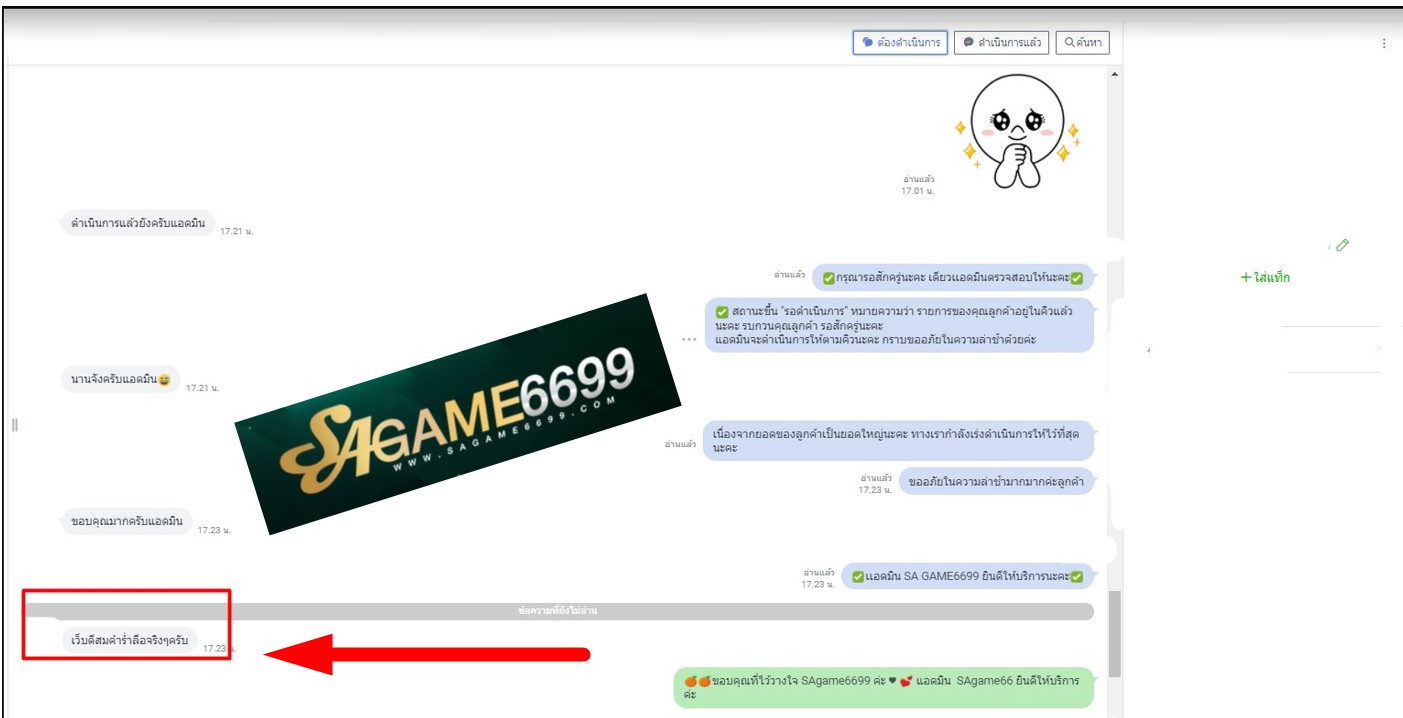Click the pencil edit icon in profile panel

pos(1342,245)
